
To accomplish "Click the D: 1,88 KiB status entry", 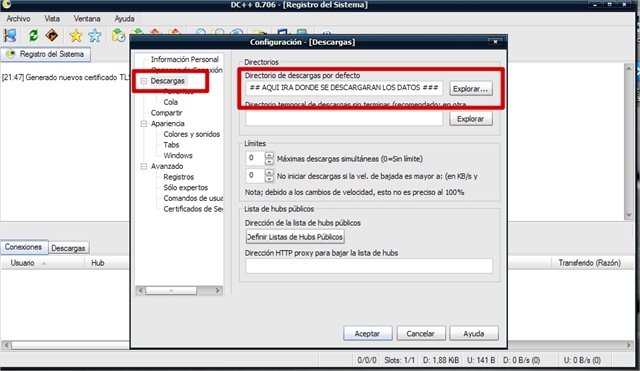I will tap(440, 360).
